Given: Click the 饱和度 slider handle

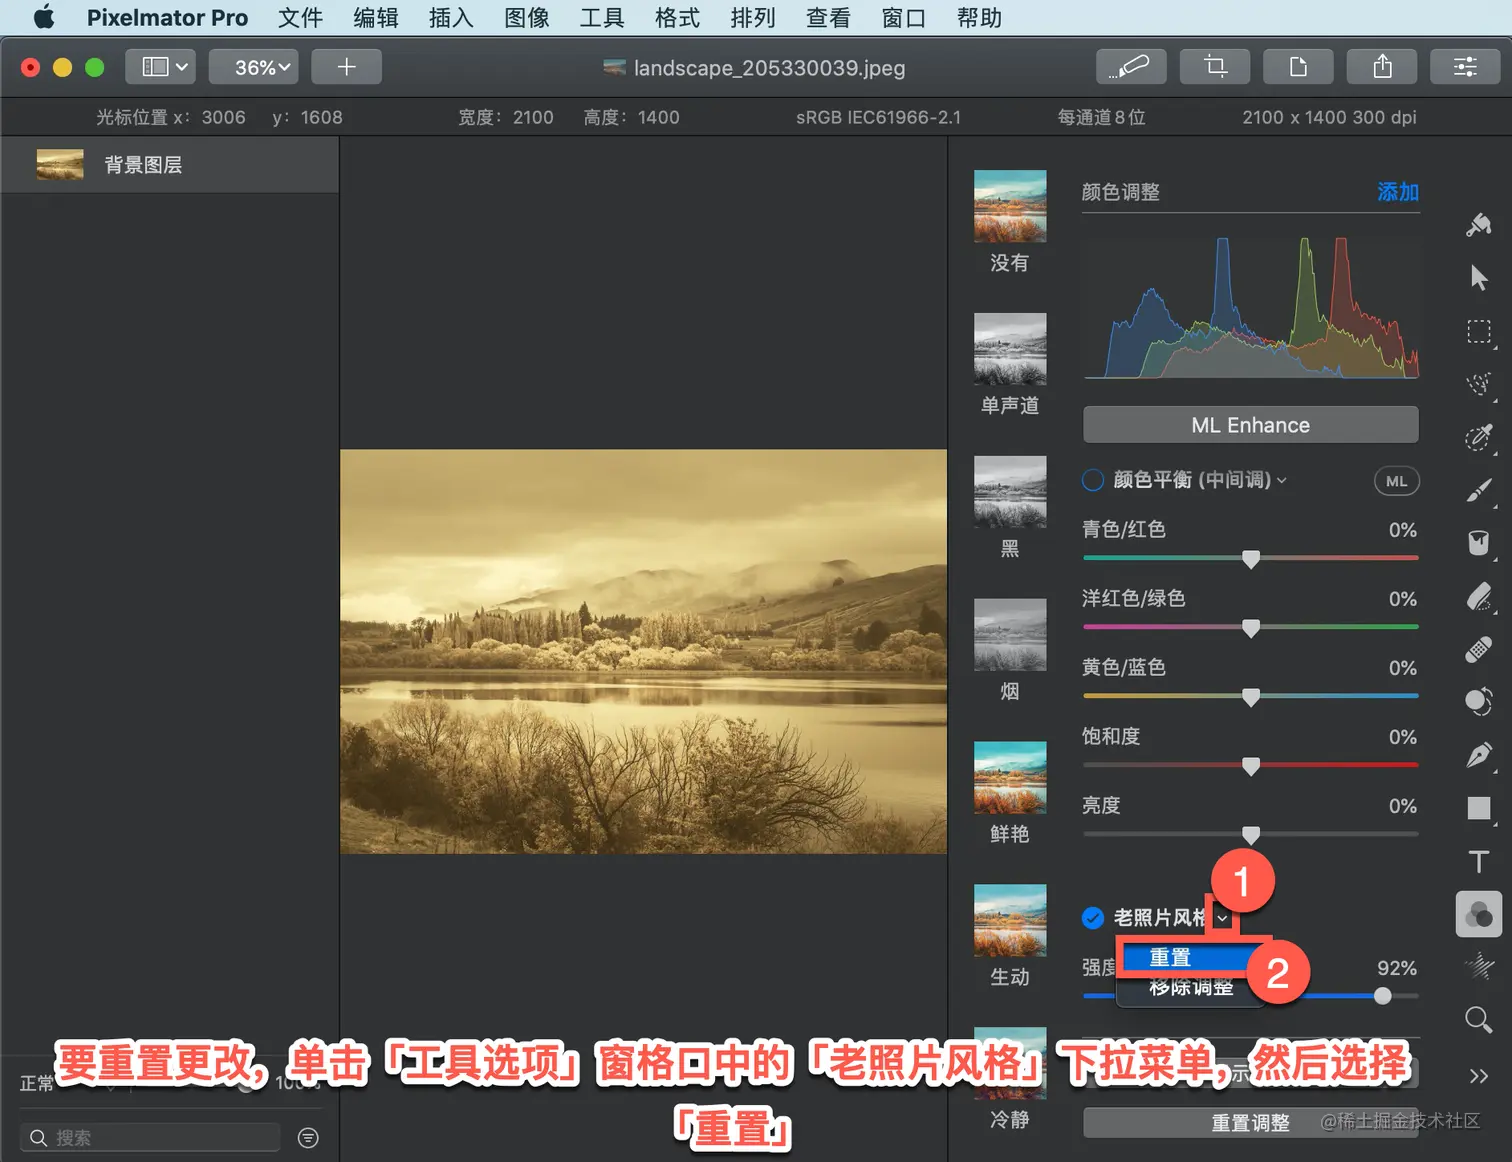Looking at the screenshot, I should coord(1251,766).
